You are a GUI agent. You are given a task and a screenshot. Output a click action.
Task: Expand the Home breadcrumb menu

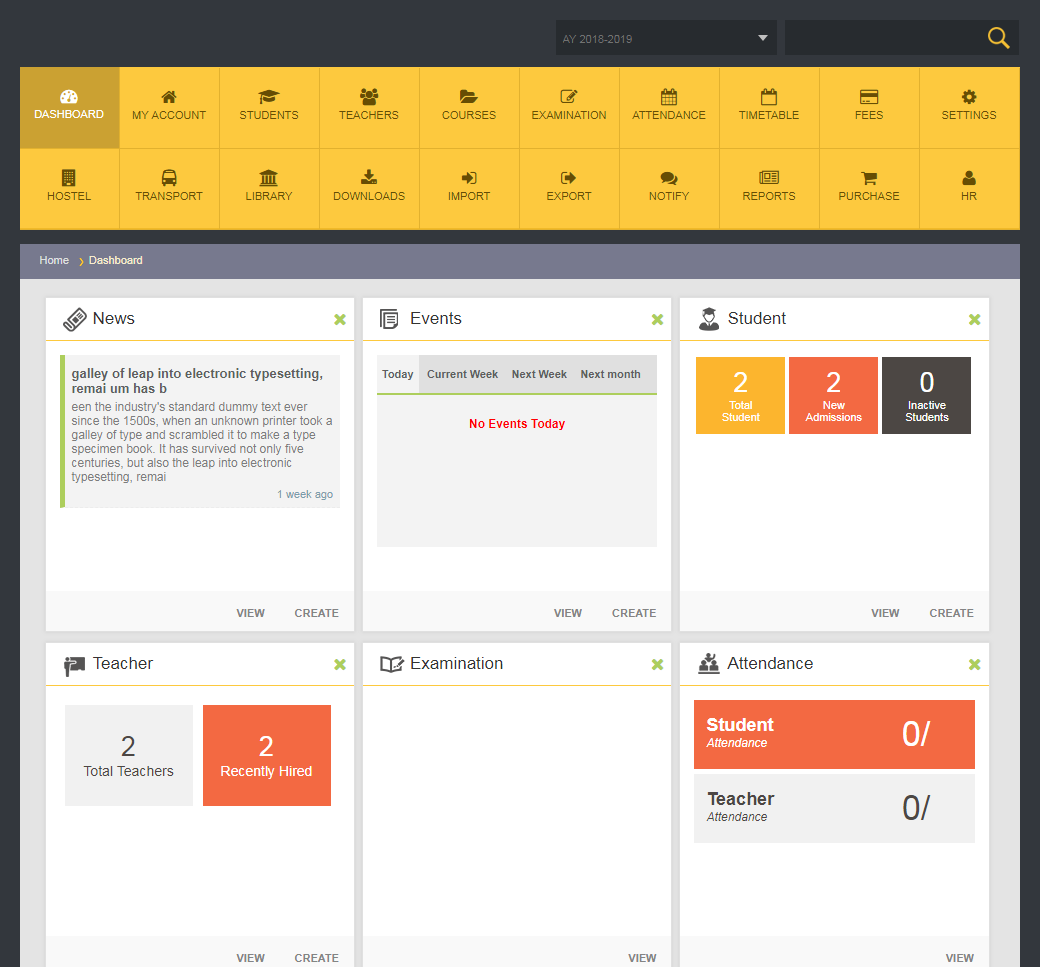click(x=54, y=260)
